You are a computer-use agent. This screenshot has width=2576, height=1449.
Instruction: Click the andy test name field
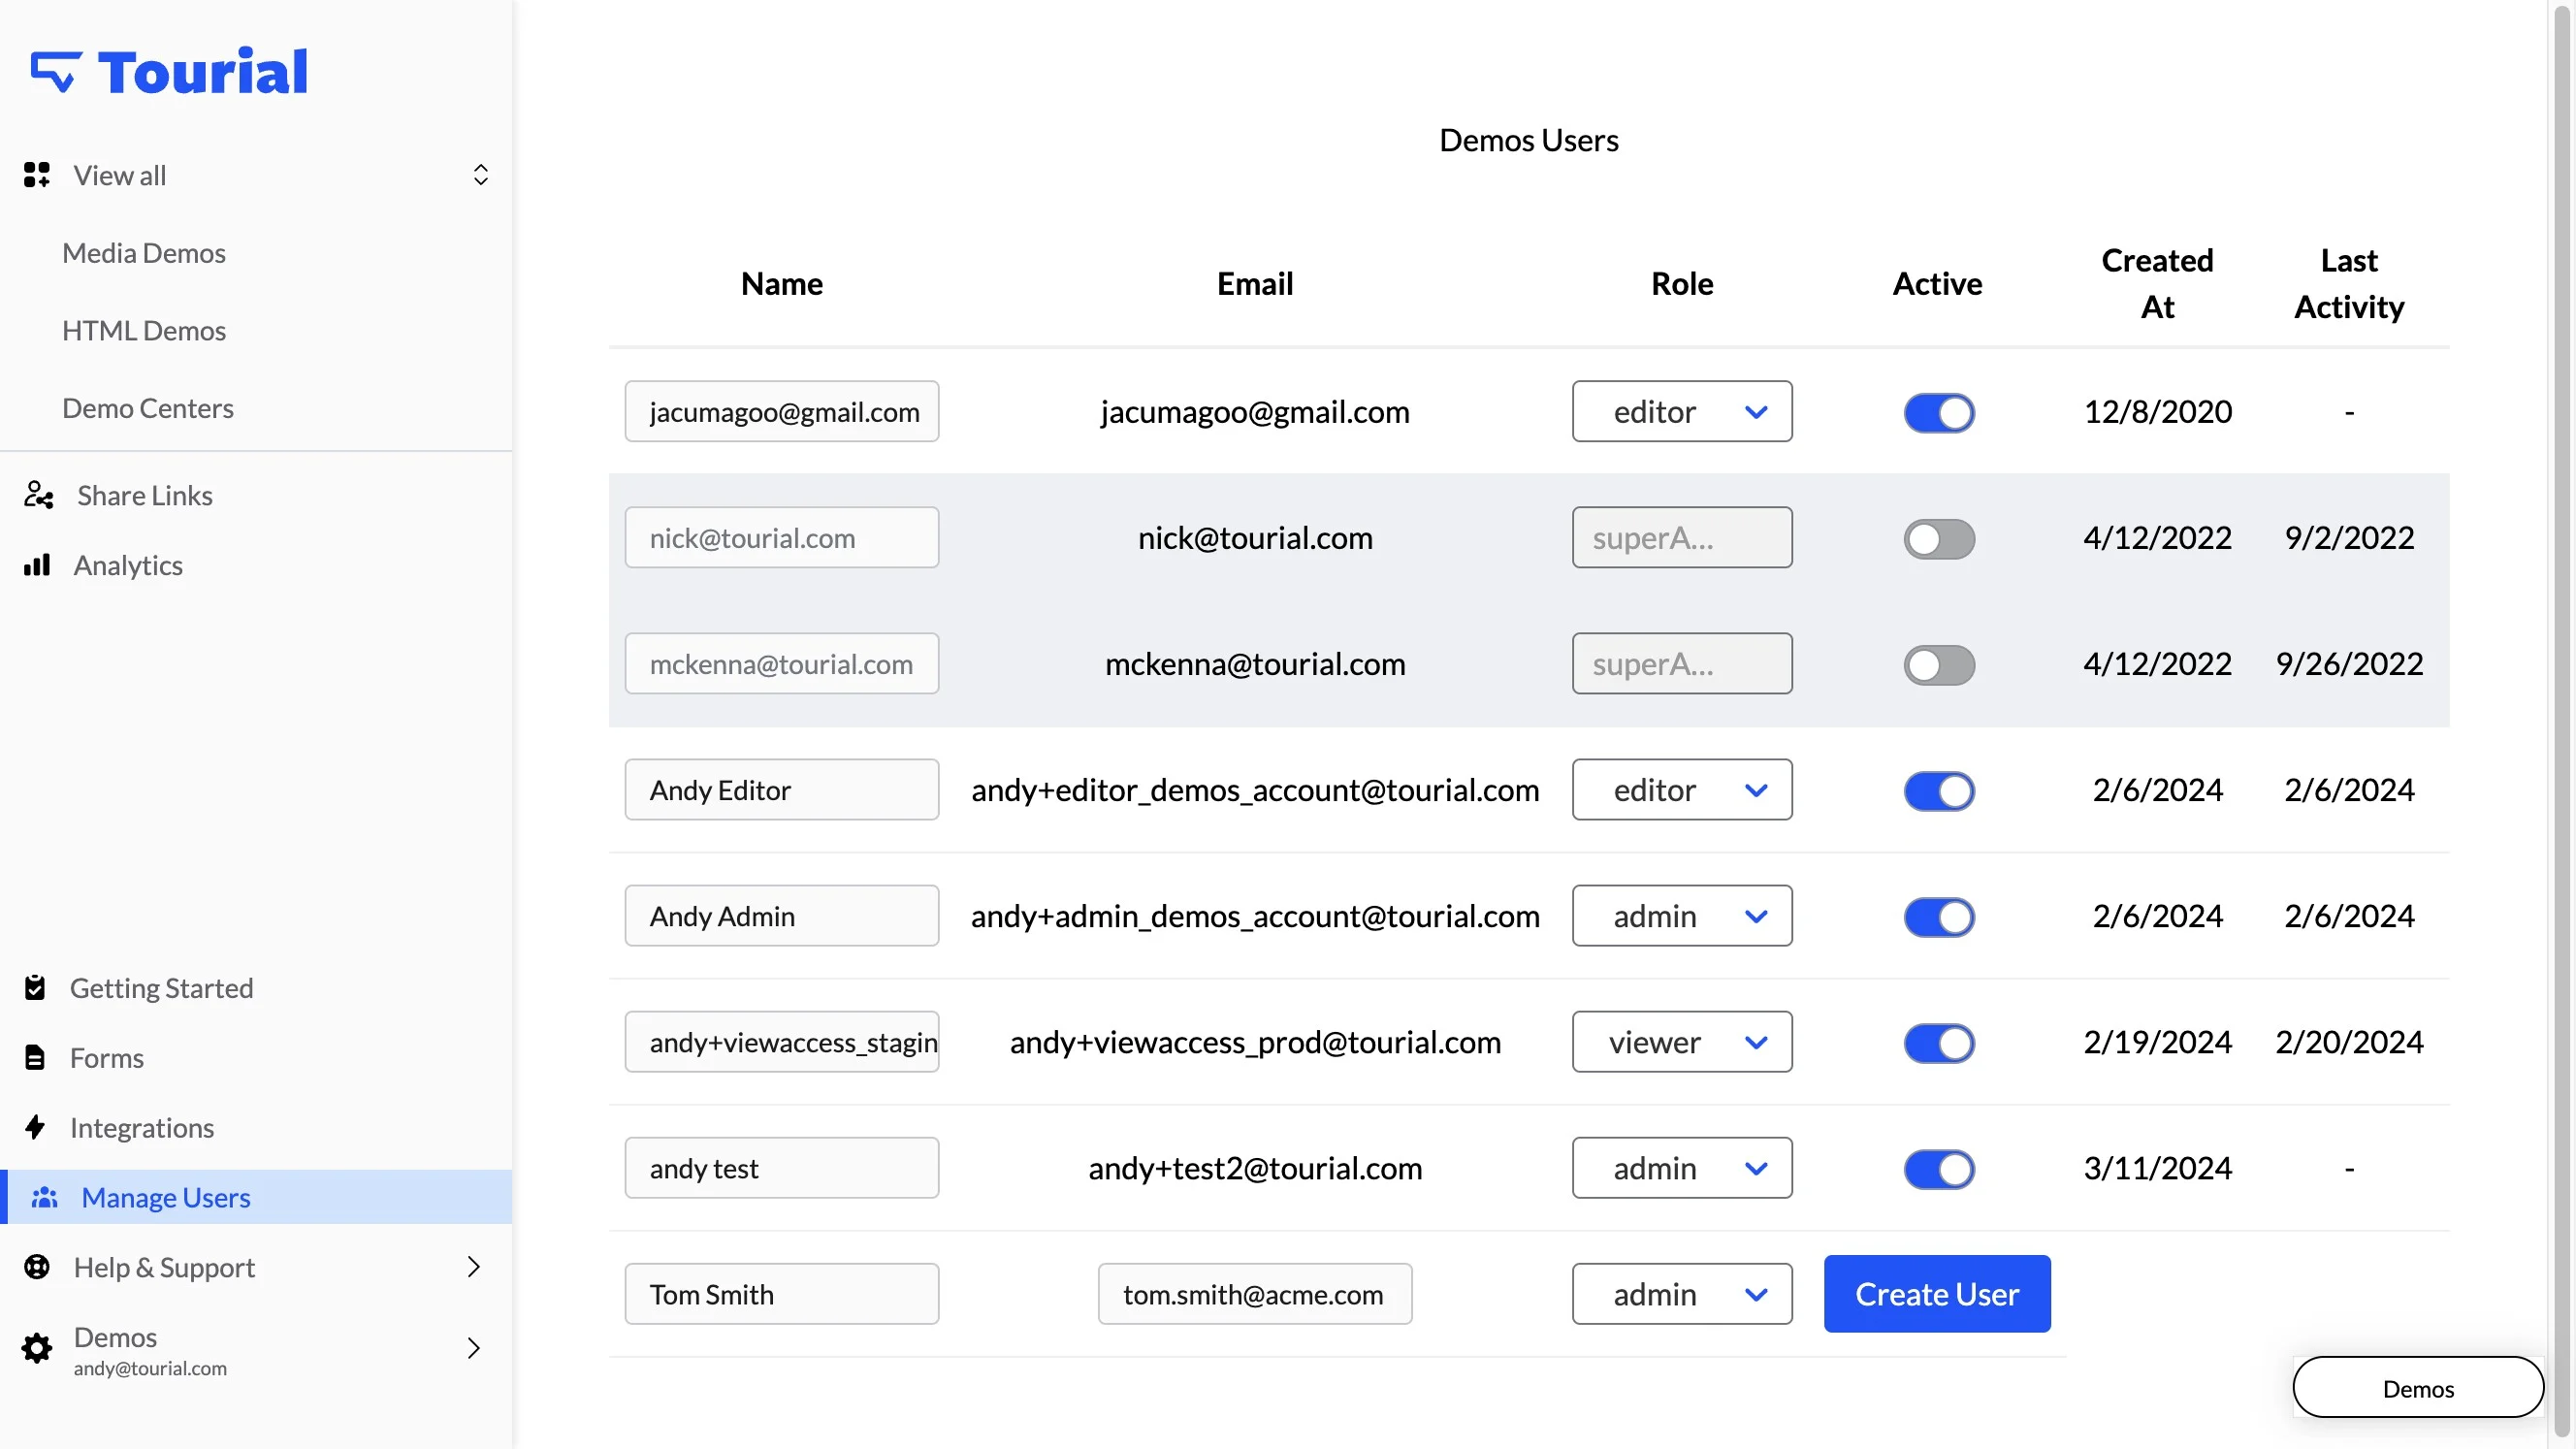click(x=782, y=1168)
